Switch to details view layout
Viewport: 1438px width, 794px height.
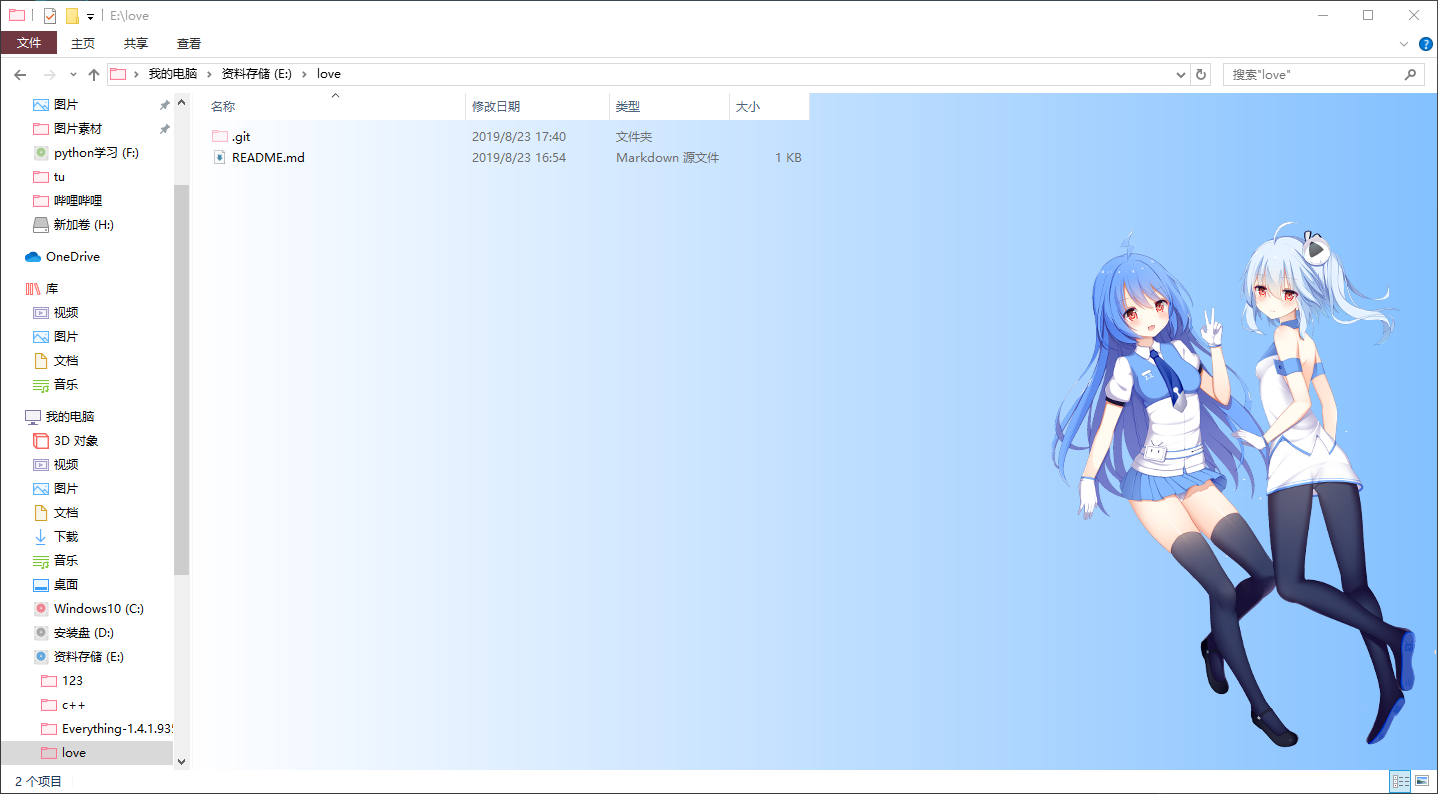(1400, 781)
